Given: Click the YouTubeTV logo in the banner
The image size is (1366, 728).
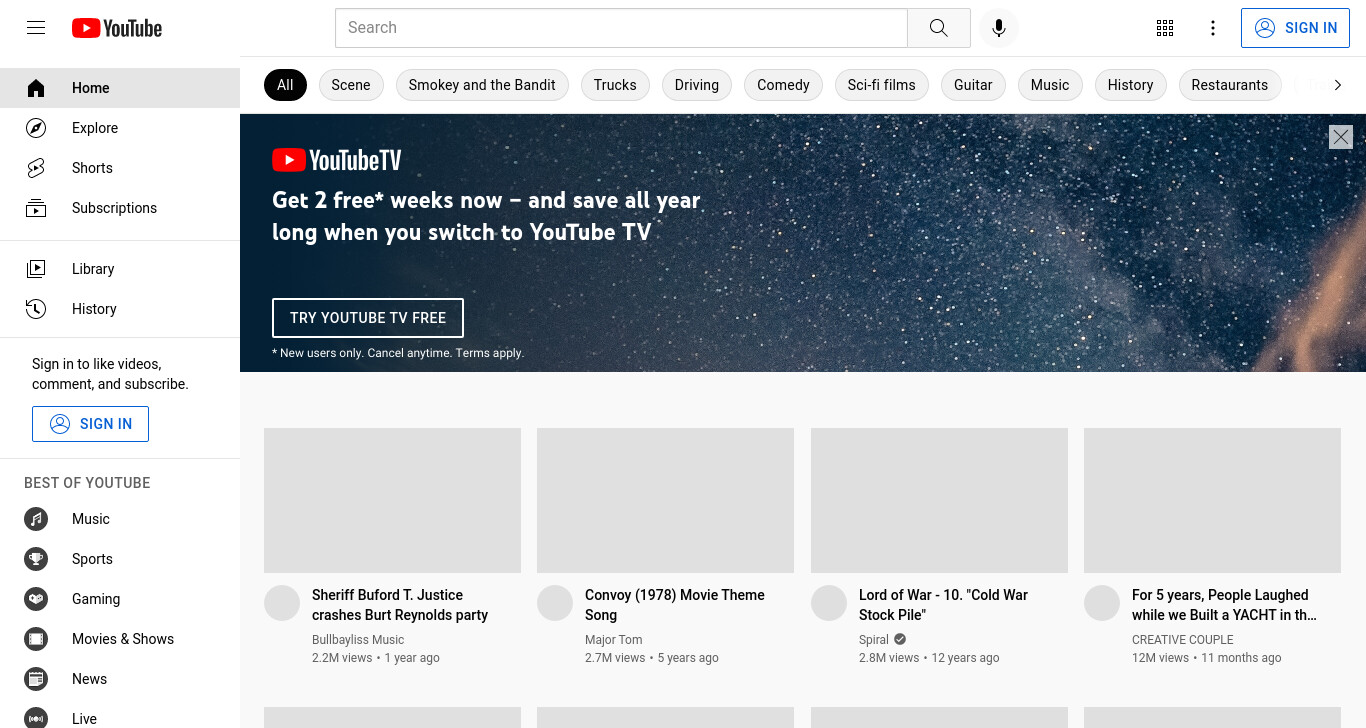Looking at the screenshot, I should 337,160.
